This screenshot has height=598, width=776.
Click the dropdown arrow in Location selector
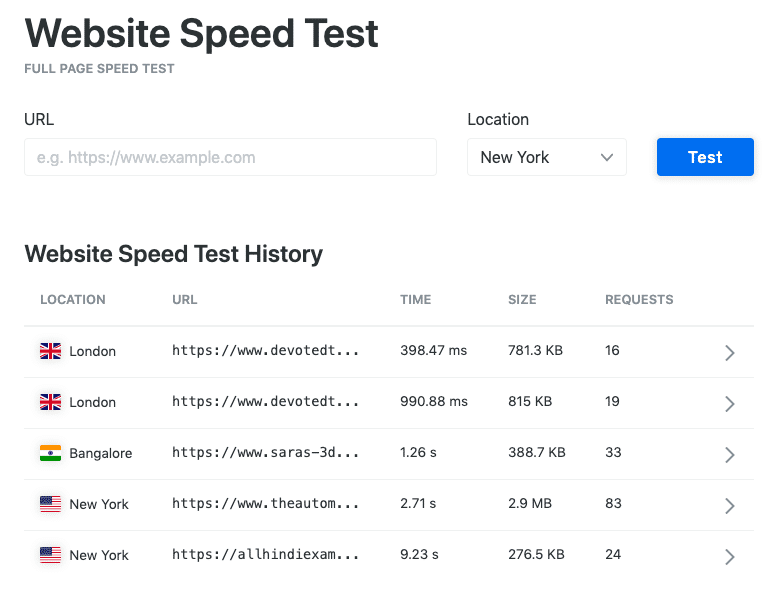coord(607,157)
